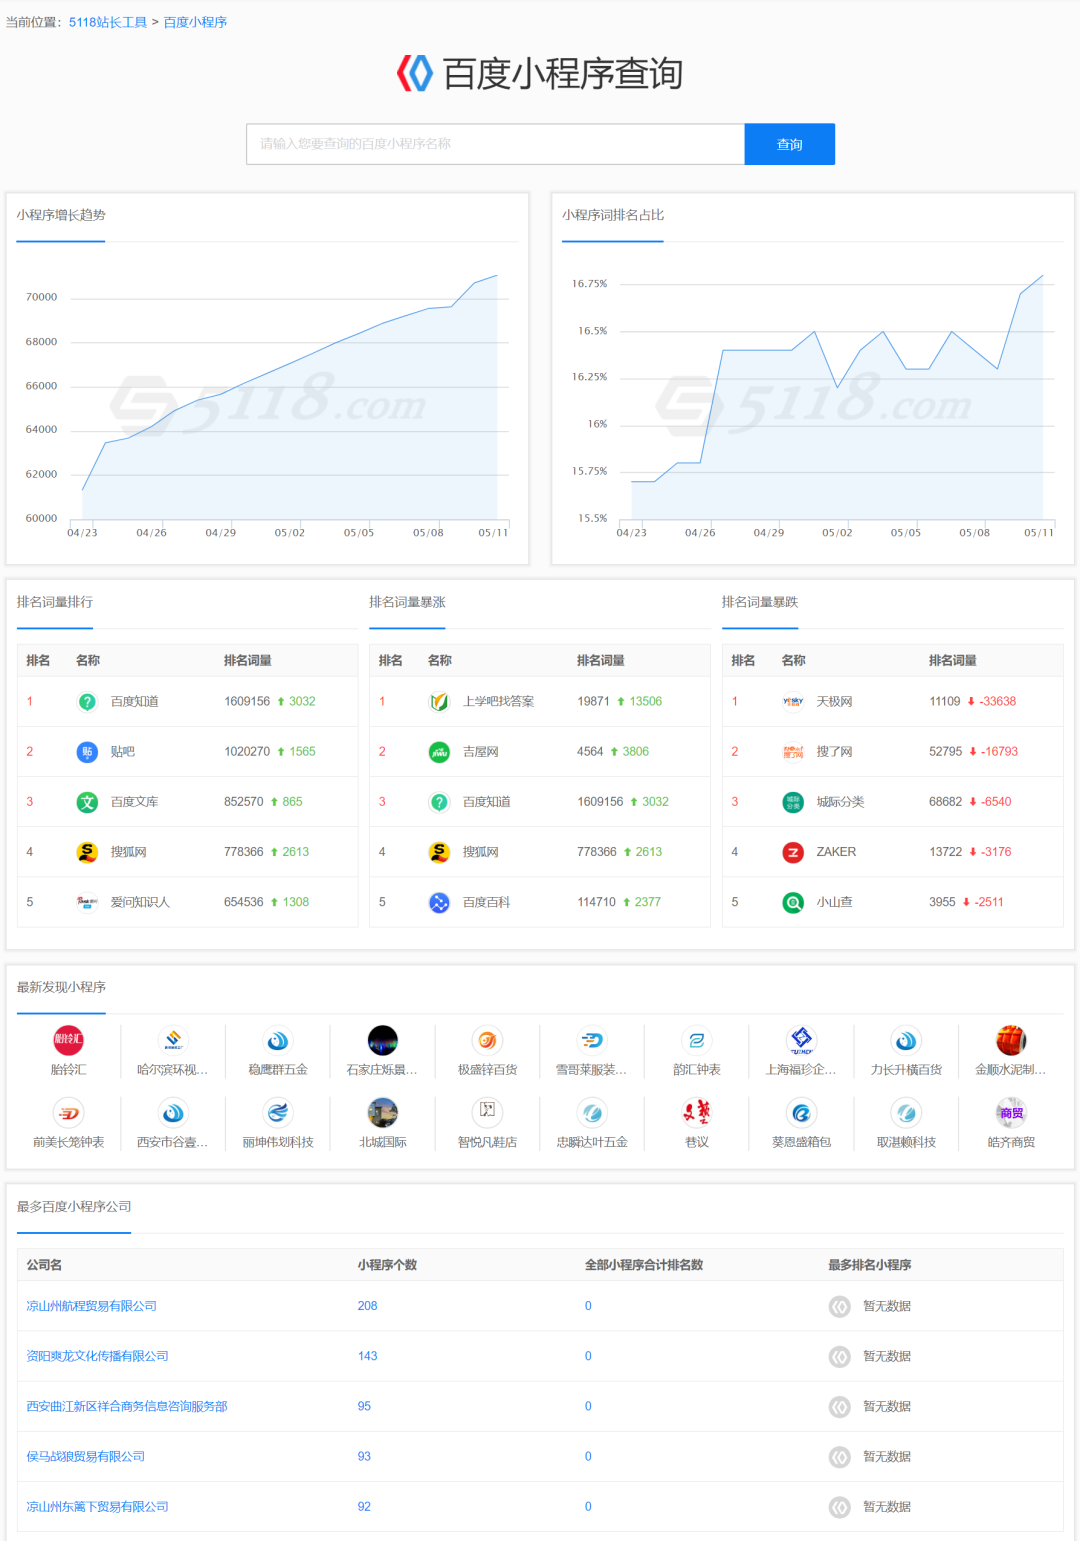The height and width of the screenshot is (1541, 1080).
Task: Go to 5118站长工具 in the breadcrumb
Action: click(108, 22)
